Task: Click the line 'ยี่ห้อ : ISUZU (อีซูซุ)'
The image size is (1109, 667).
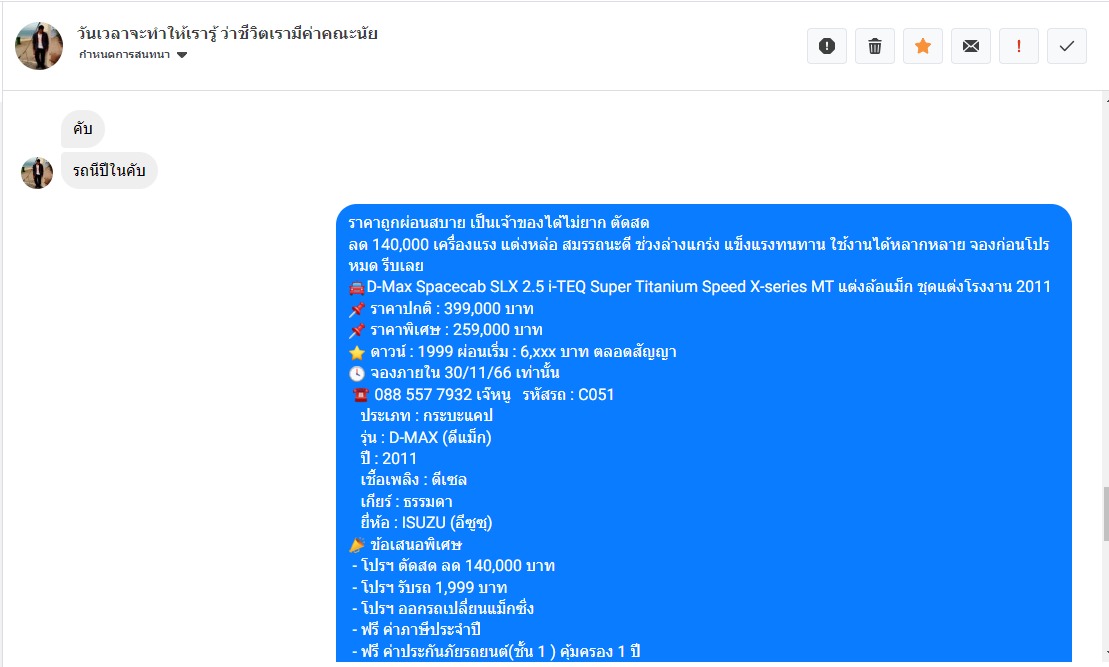Action: [x=426, y=523]
